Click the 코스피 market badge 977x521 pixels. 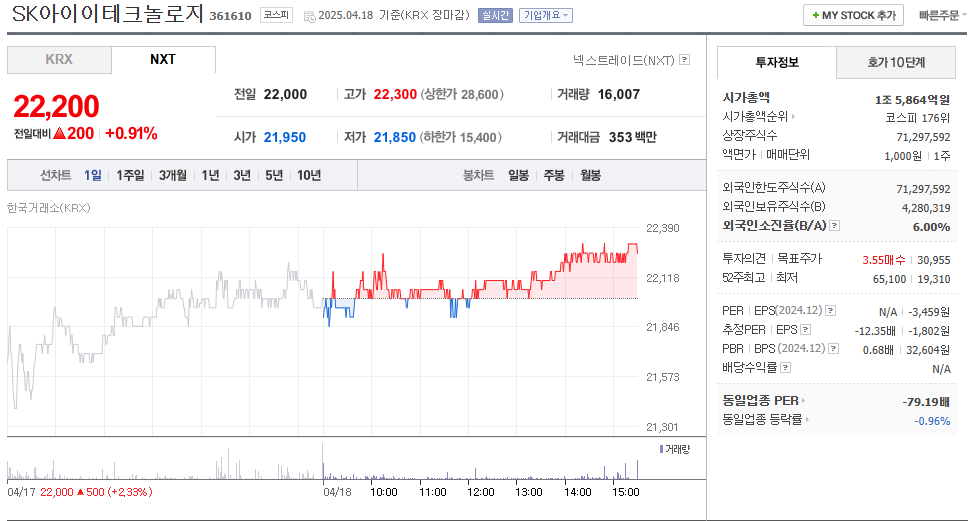click(x=276, y=15)
